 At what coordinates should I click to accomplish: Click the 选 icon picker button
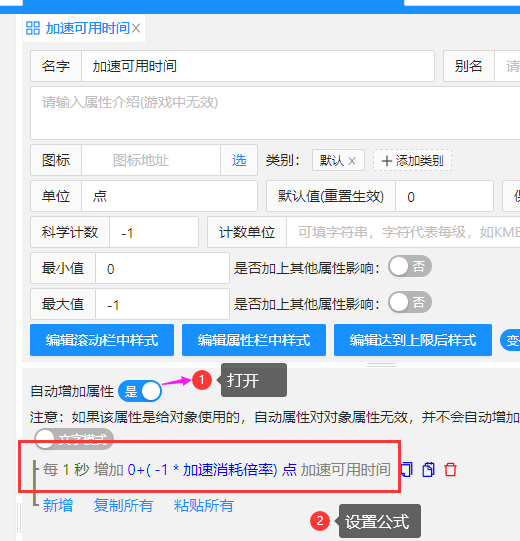click(x=239, y=160)
